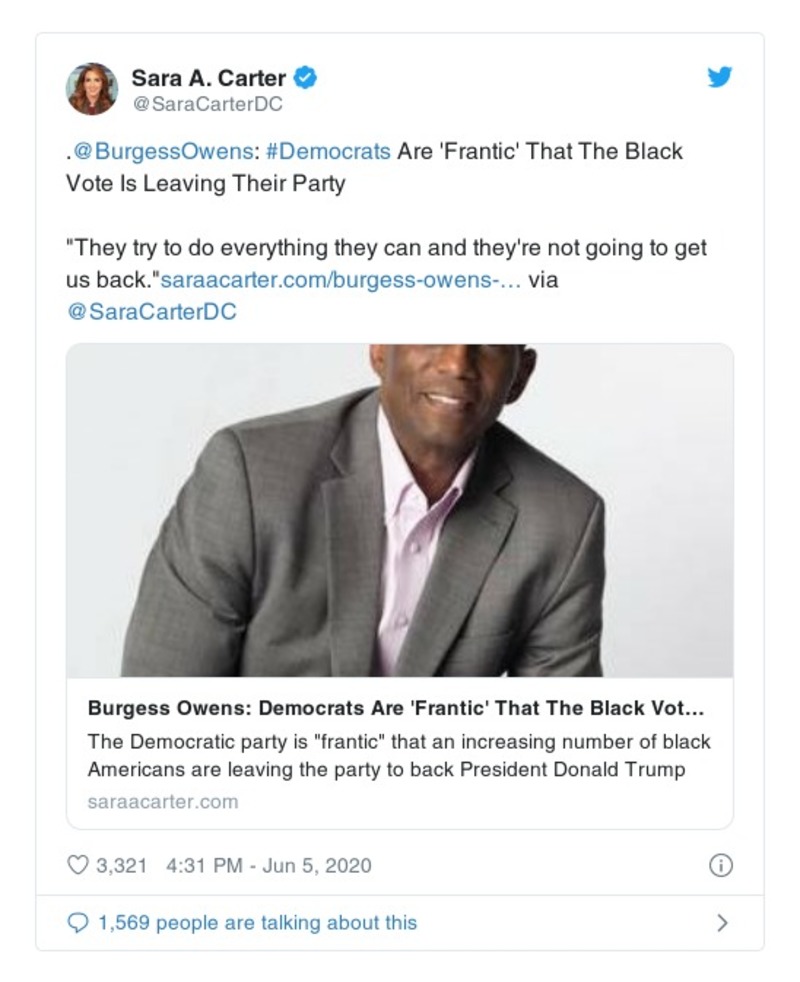
Task: Click the blue reply speech bubble icon
Action: coord(77,922)
